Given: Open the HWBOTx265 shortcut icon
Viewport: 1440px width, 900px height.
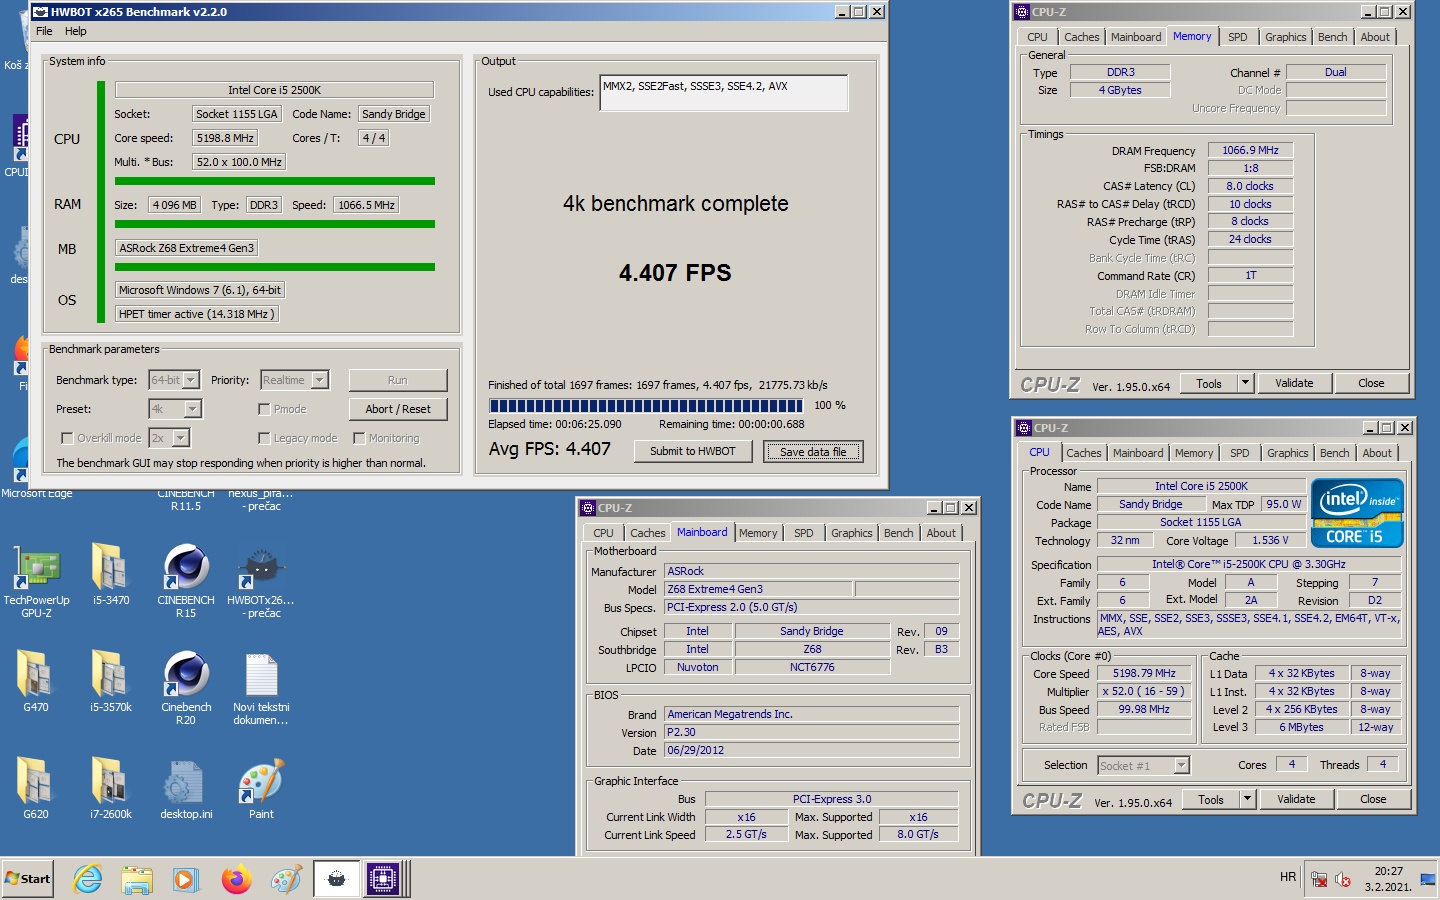Looking at the screenshot, I should [261, 580].
